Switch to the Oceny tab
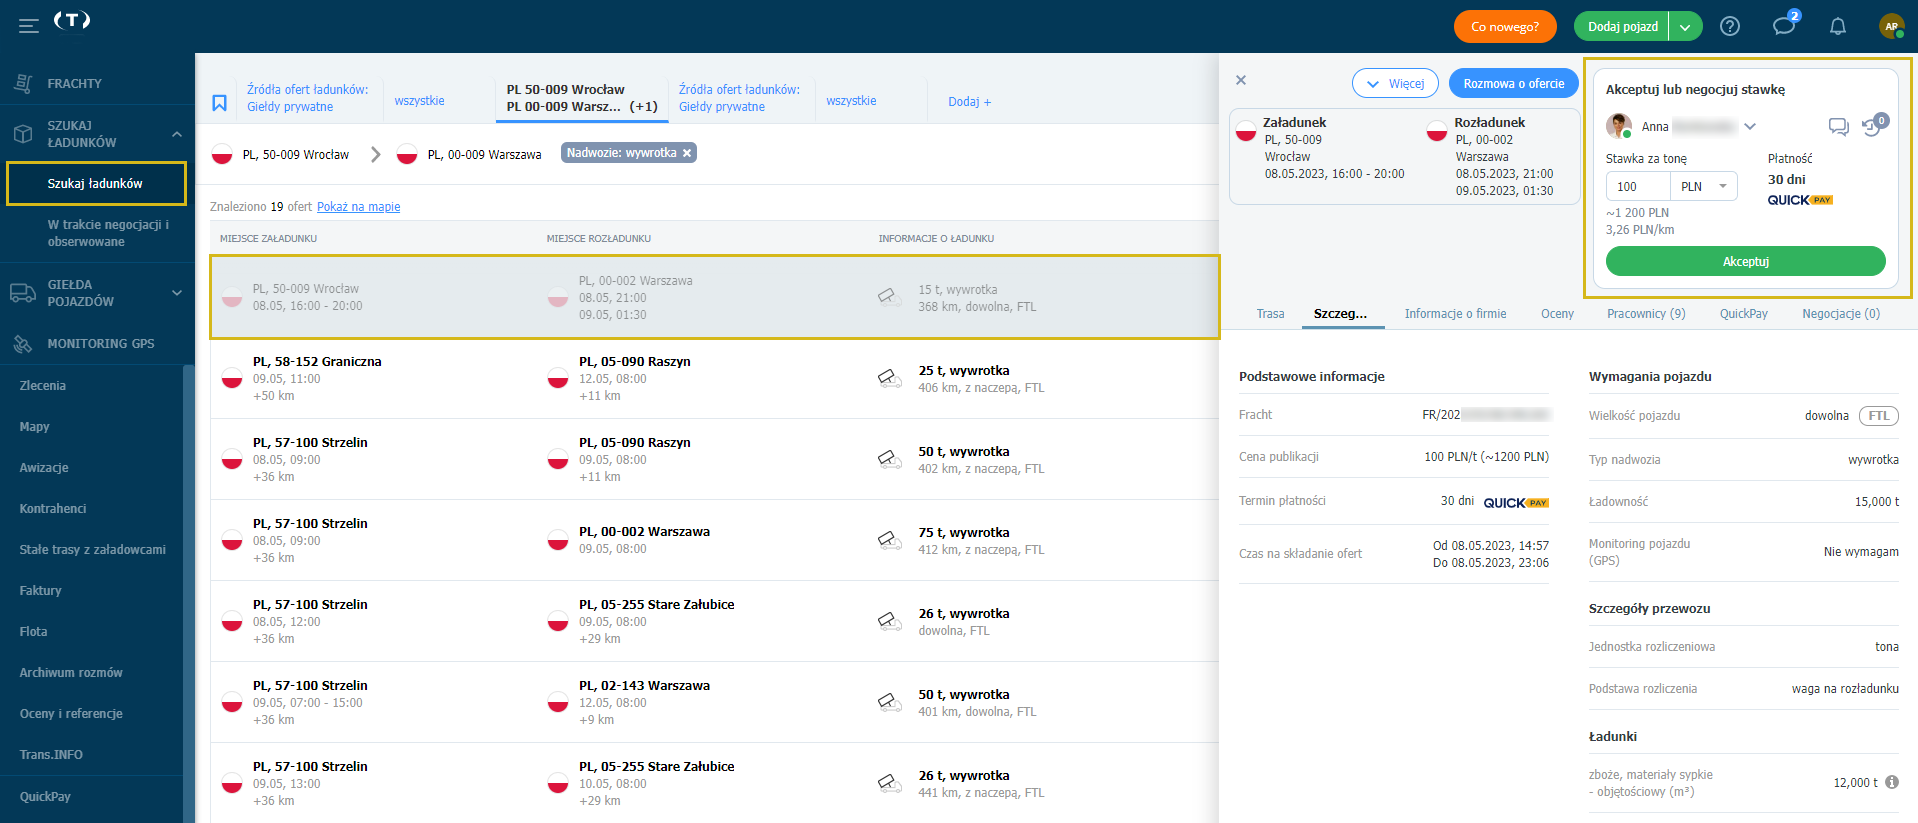The height and width of the screenshot is (823, 1918). 1557,314
